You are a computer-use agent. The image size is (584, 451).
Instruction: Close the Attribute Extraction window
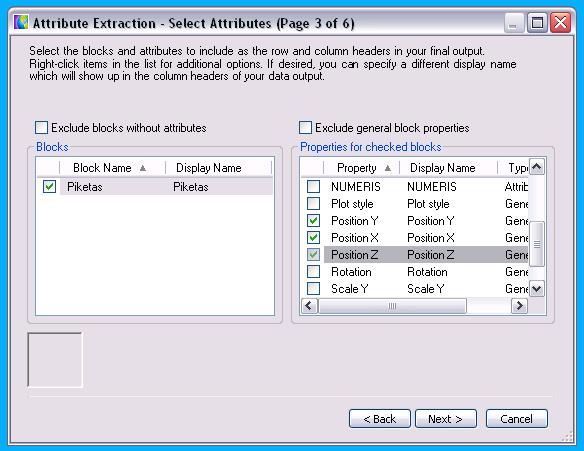tap(561, 23)
